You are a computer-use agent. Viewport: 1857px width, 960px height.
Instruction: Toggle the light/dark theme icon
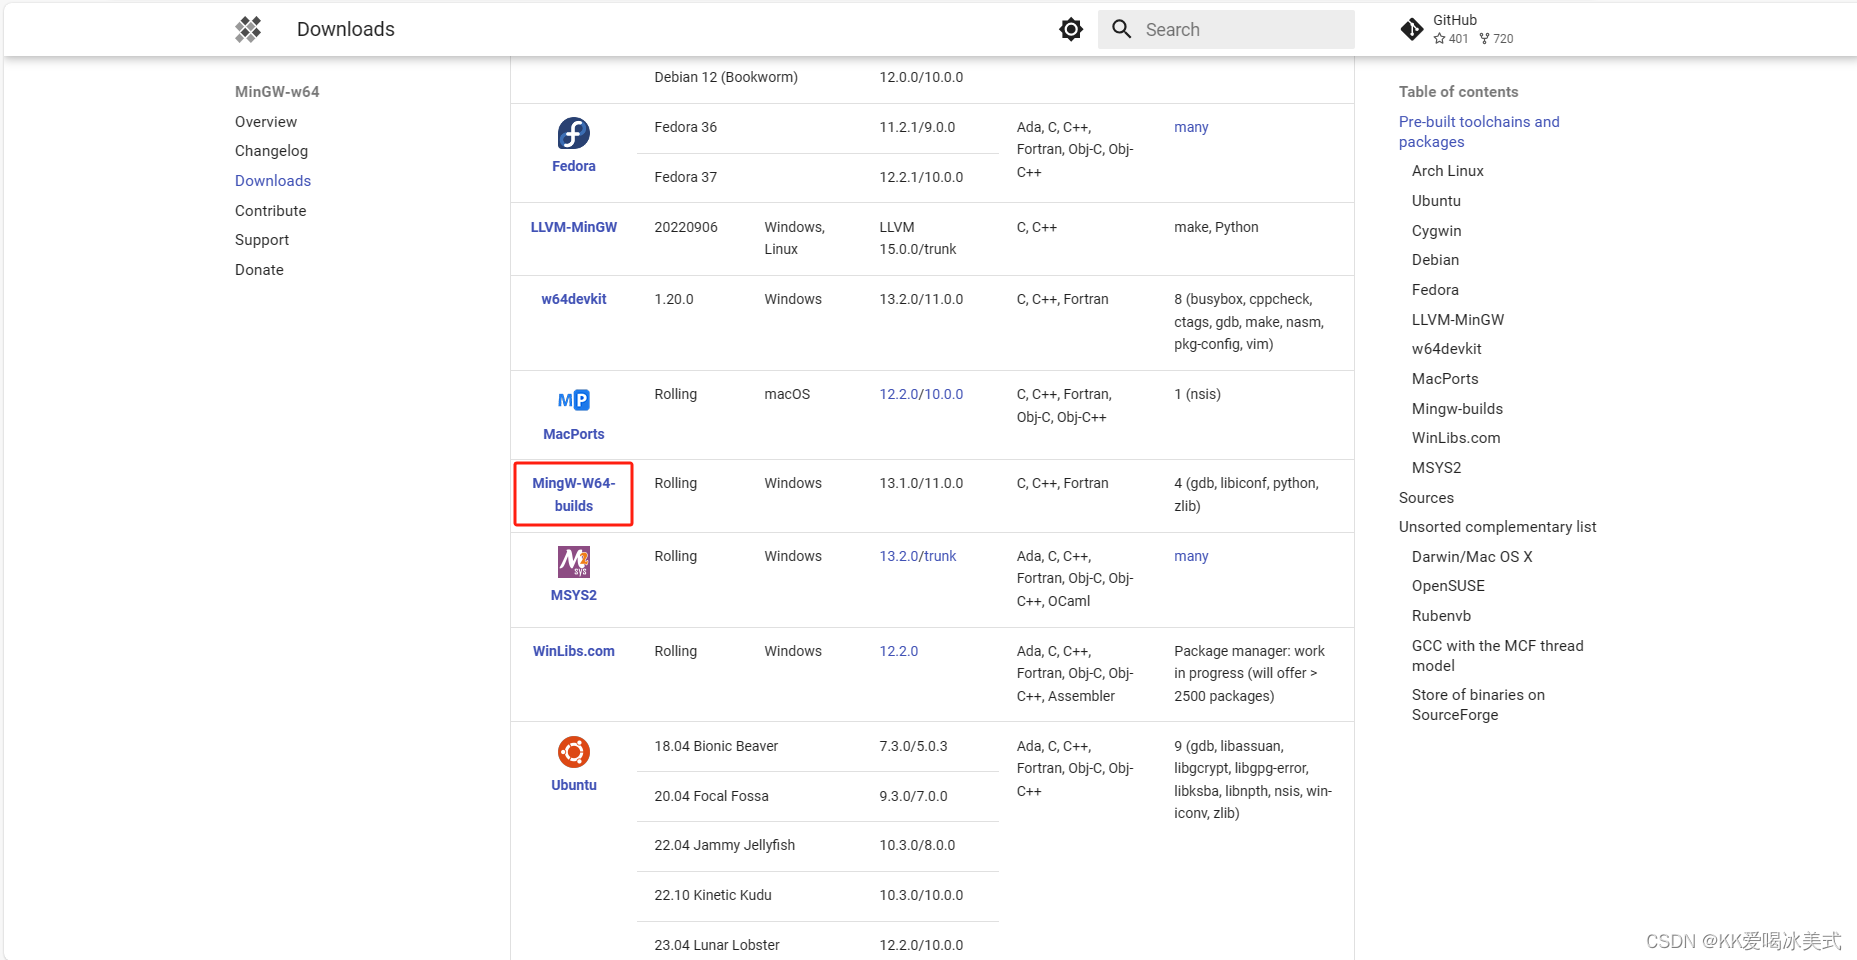pyautogui.click(x=1071, y=29)
